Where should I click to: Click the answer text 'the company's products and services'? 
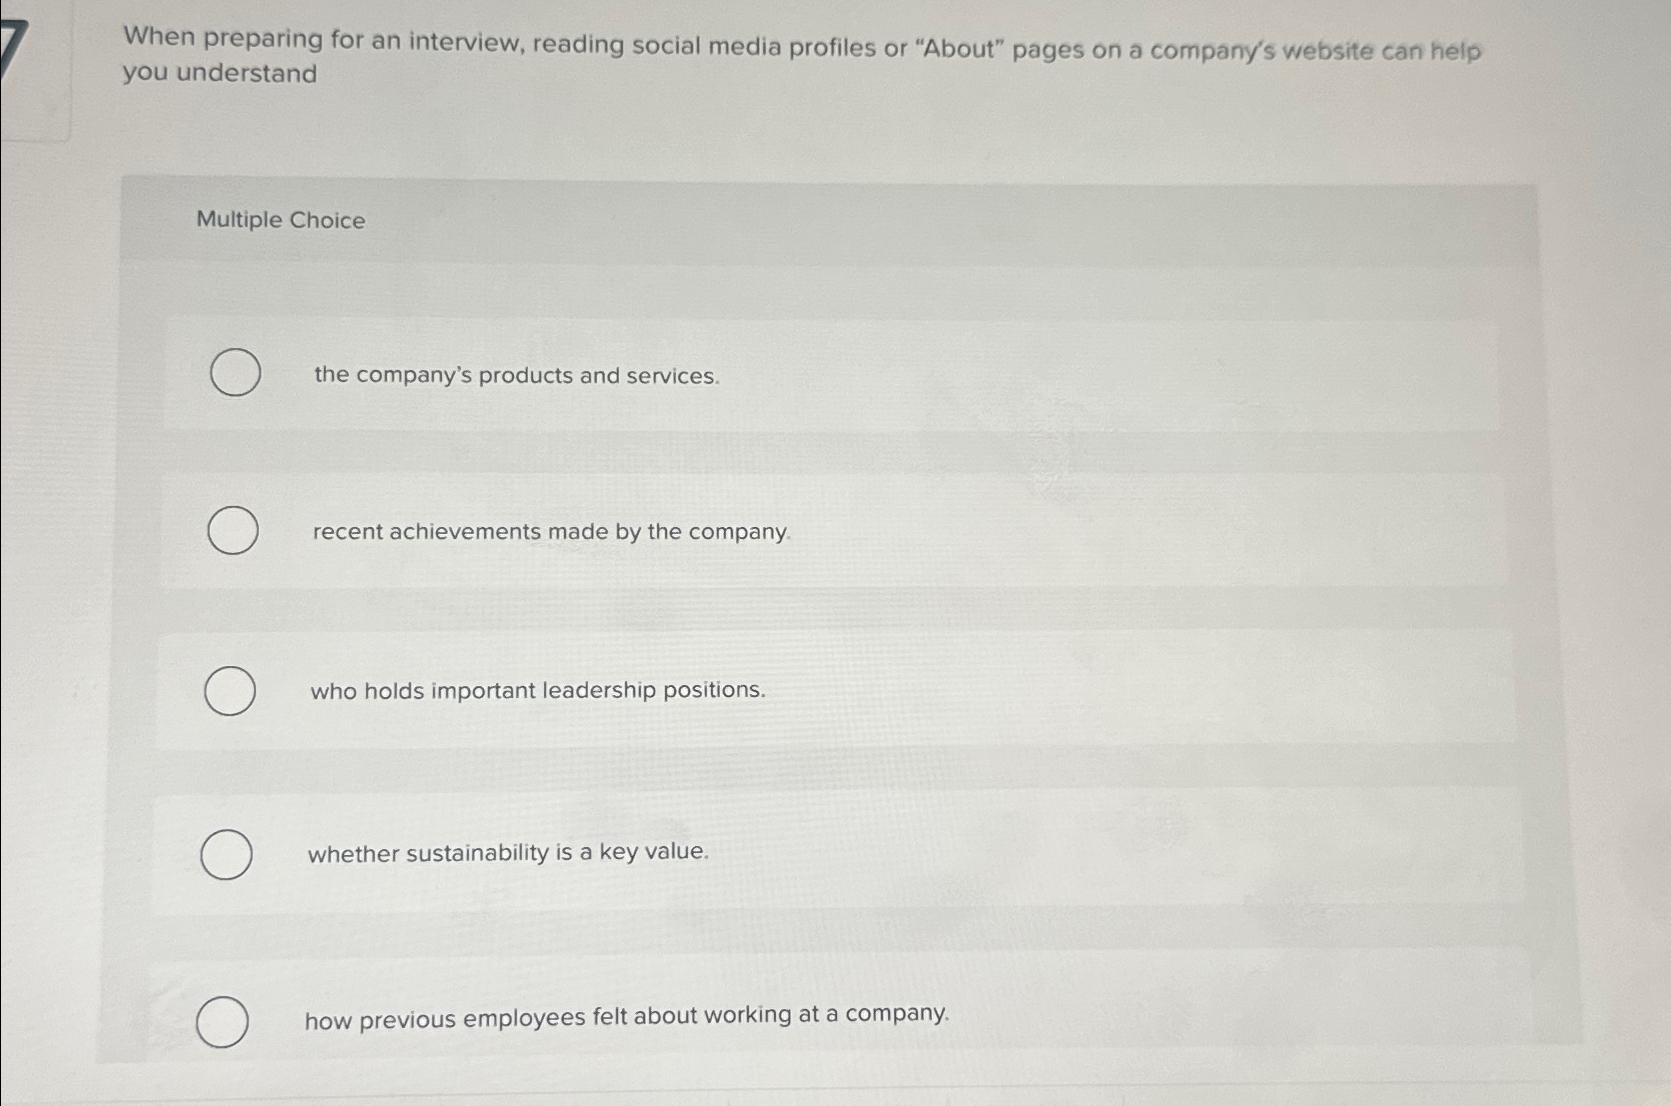[514, 376]
